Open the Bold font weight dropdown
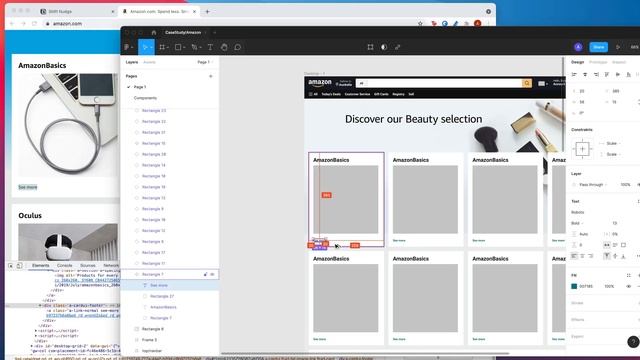This screenshot has height=360, width=640. click(578, 223)
